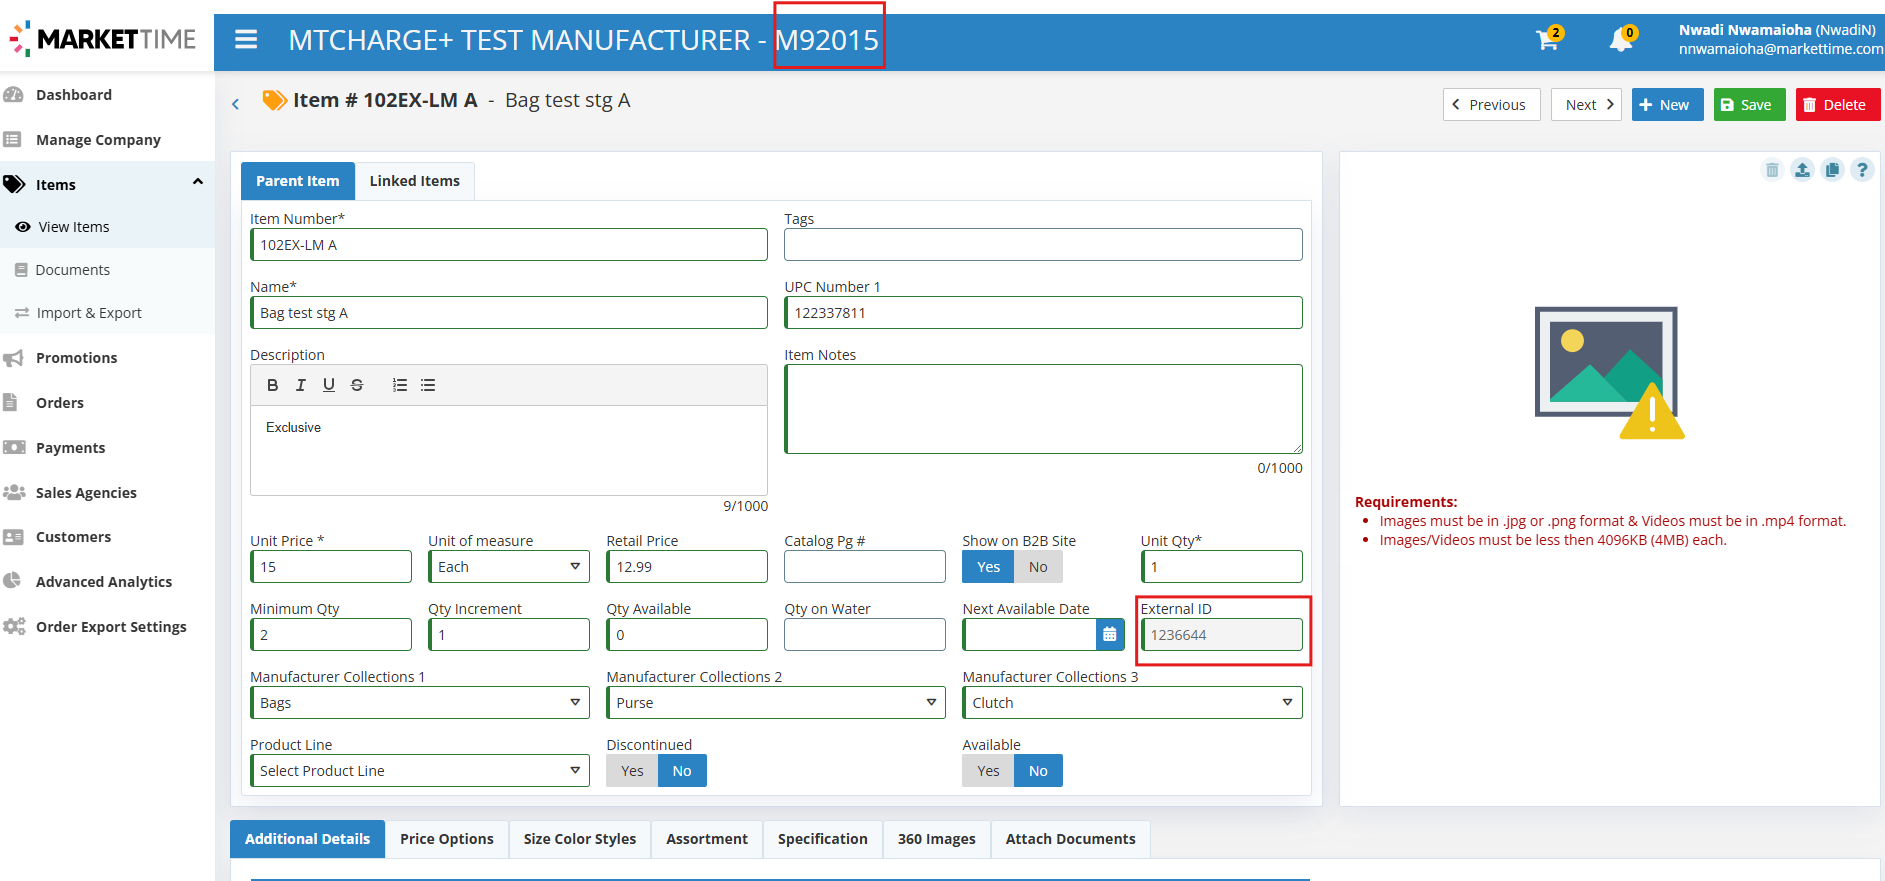
Task: Click the copy icon in image panel
Action: [x=1832, y=170]
